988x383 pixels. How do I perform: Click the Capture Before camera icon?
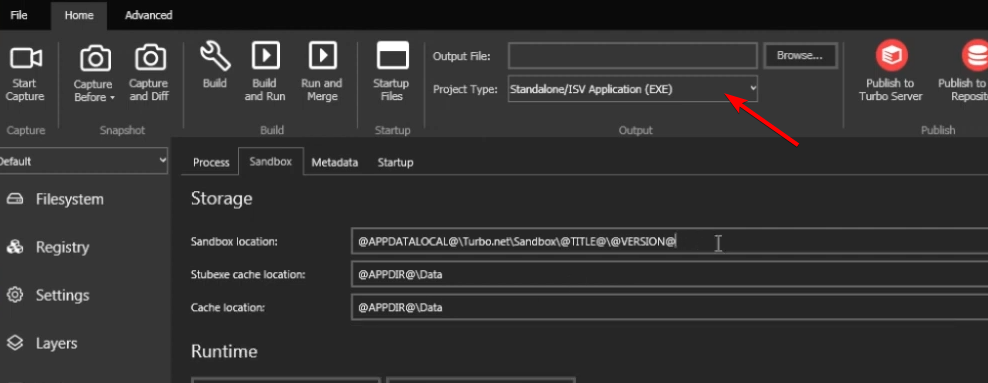[96, 59]
